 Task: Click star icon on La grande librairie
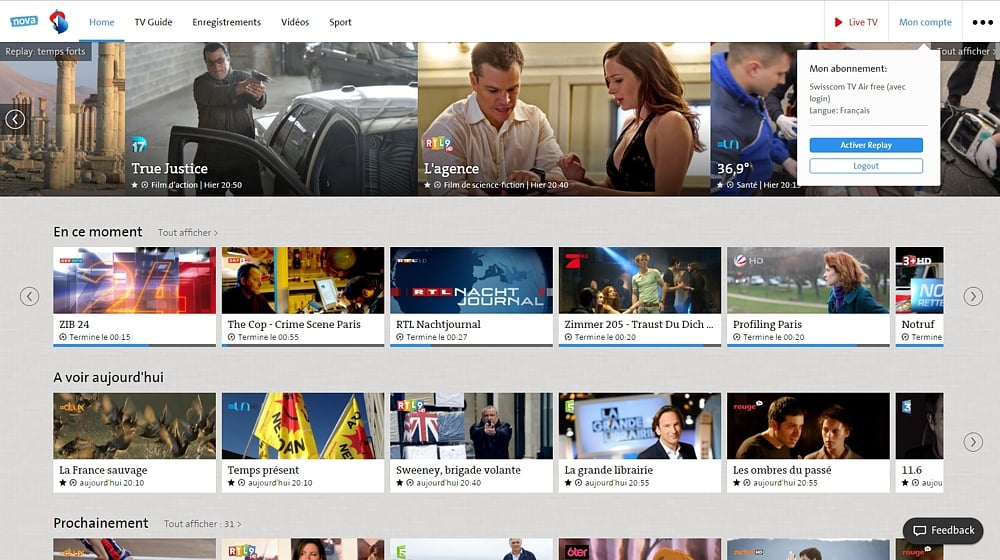568,483
